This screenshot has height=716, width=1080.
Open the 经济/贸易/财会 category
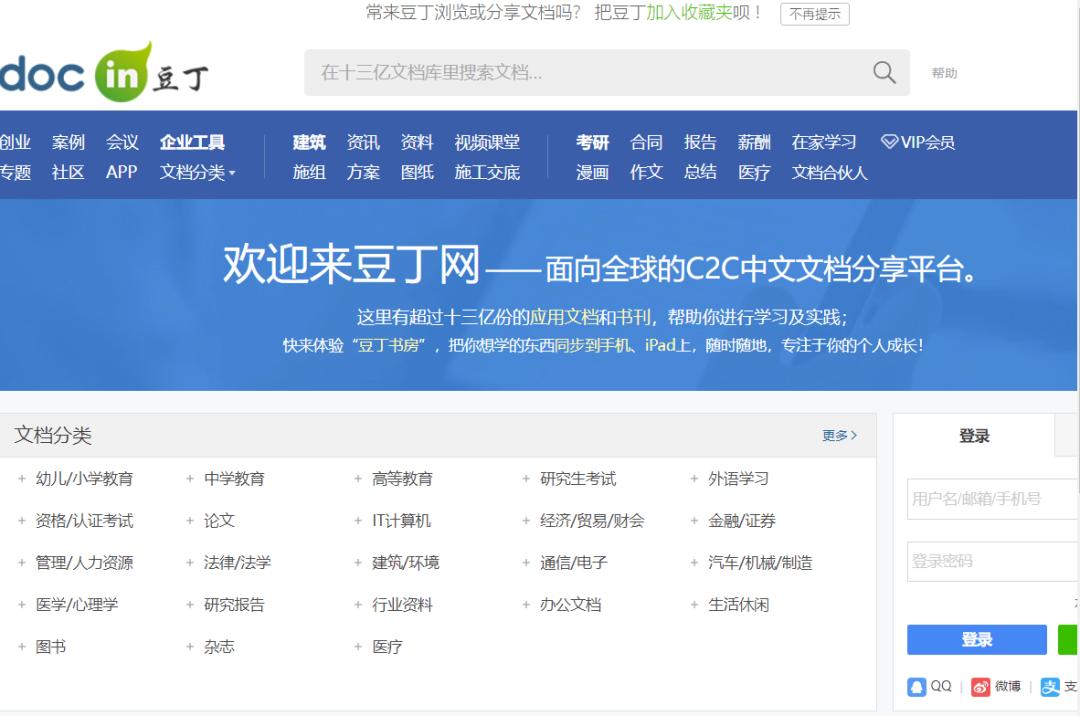pyautogui.click(x=592, y=520)
